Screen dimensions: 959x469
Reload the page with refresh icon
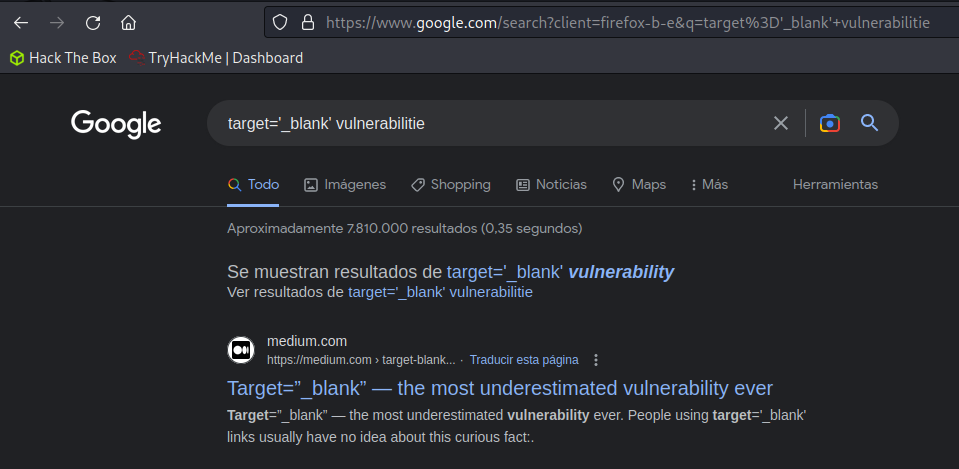point(93,23)
